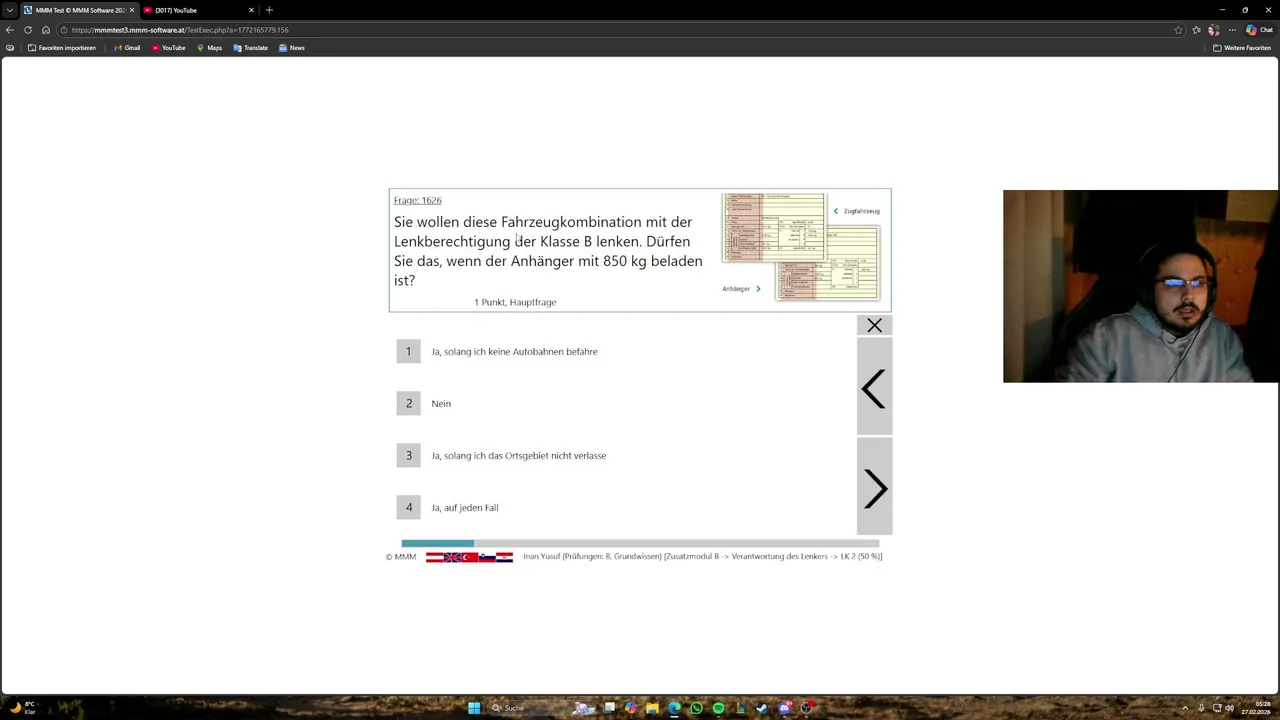This screenshot has height=720, width=1280.
Task: Go to previous question with left arrow
Action: pos(874,388)
